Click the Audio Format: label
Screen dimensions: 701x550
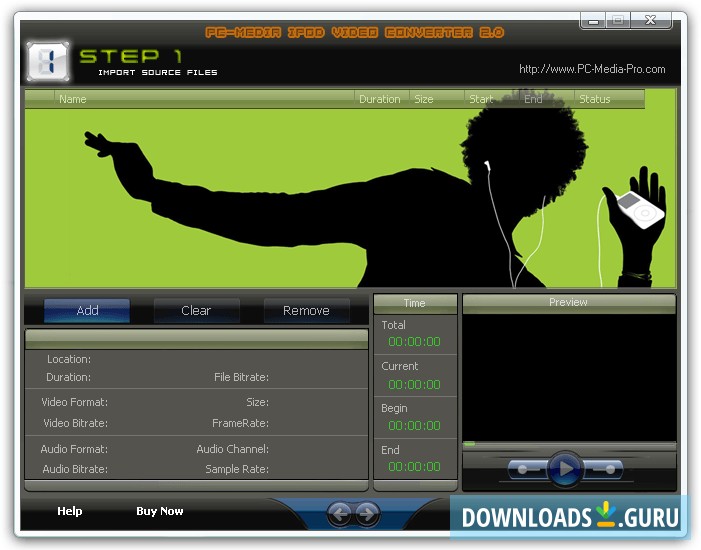74,449
